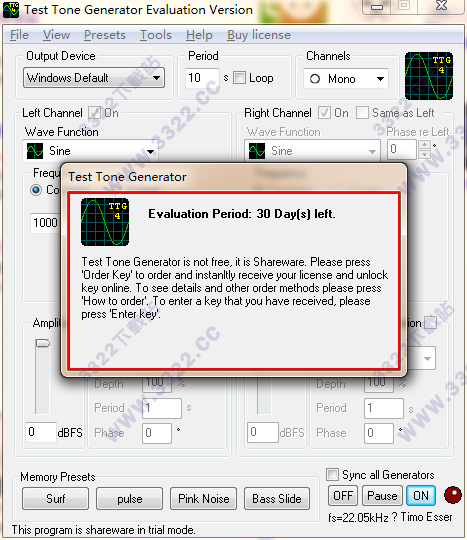
Task: Expand the Channels Mono dropdown
Action: pyautogui.click(x=380, y=79)
